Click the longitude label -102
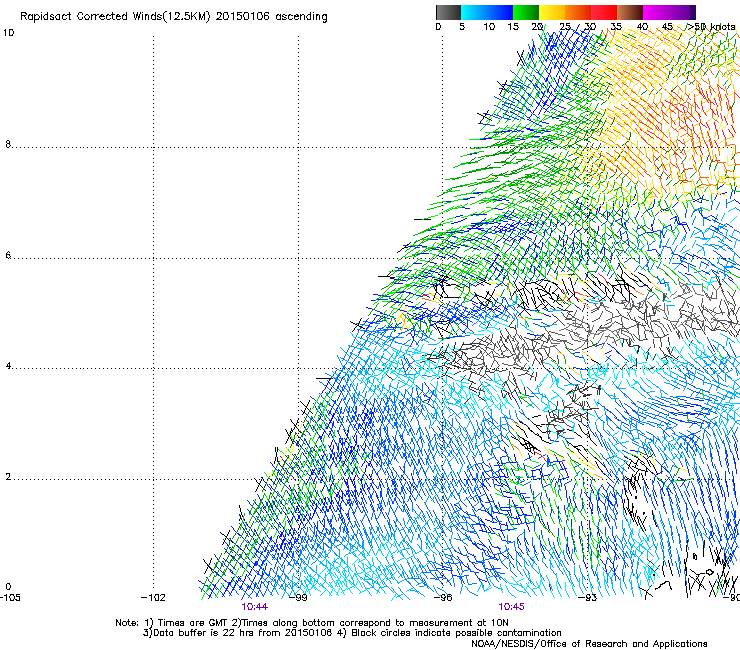This screenshot has height=650, width=740. pos(153,598)
